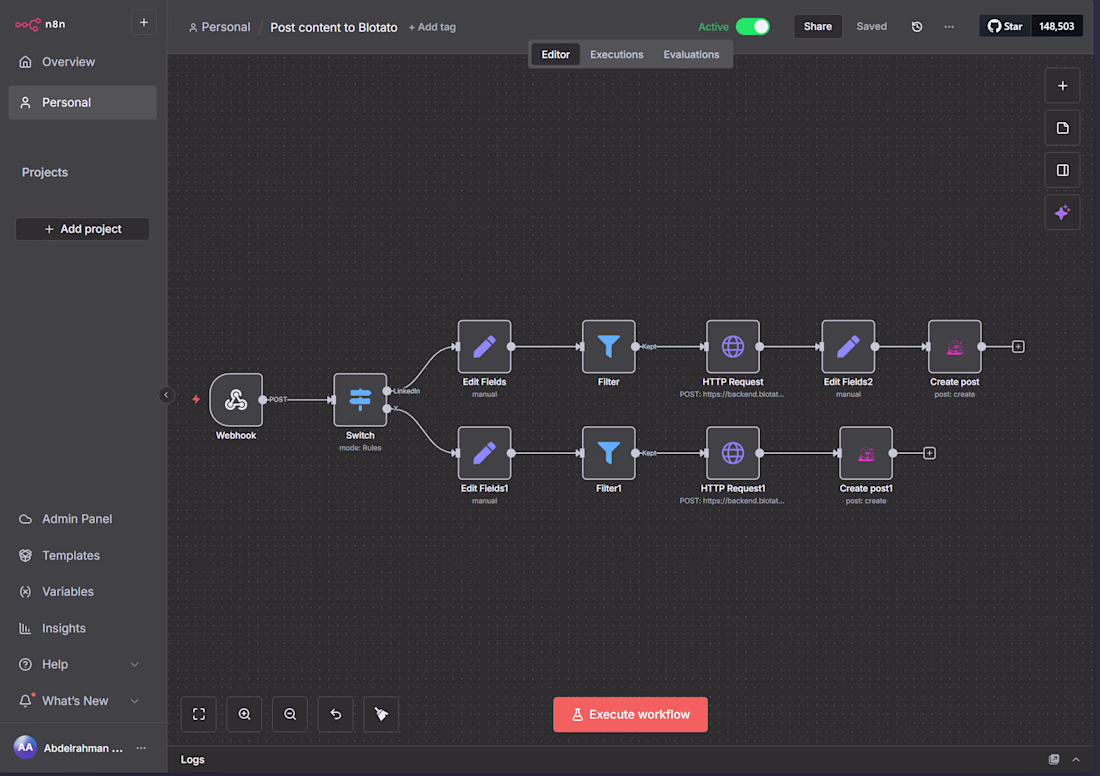Switch to the Executions tab
The height and width of the screenshot is (776, 1100).
(616, 55)
